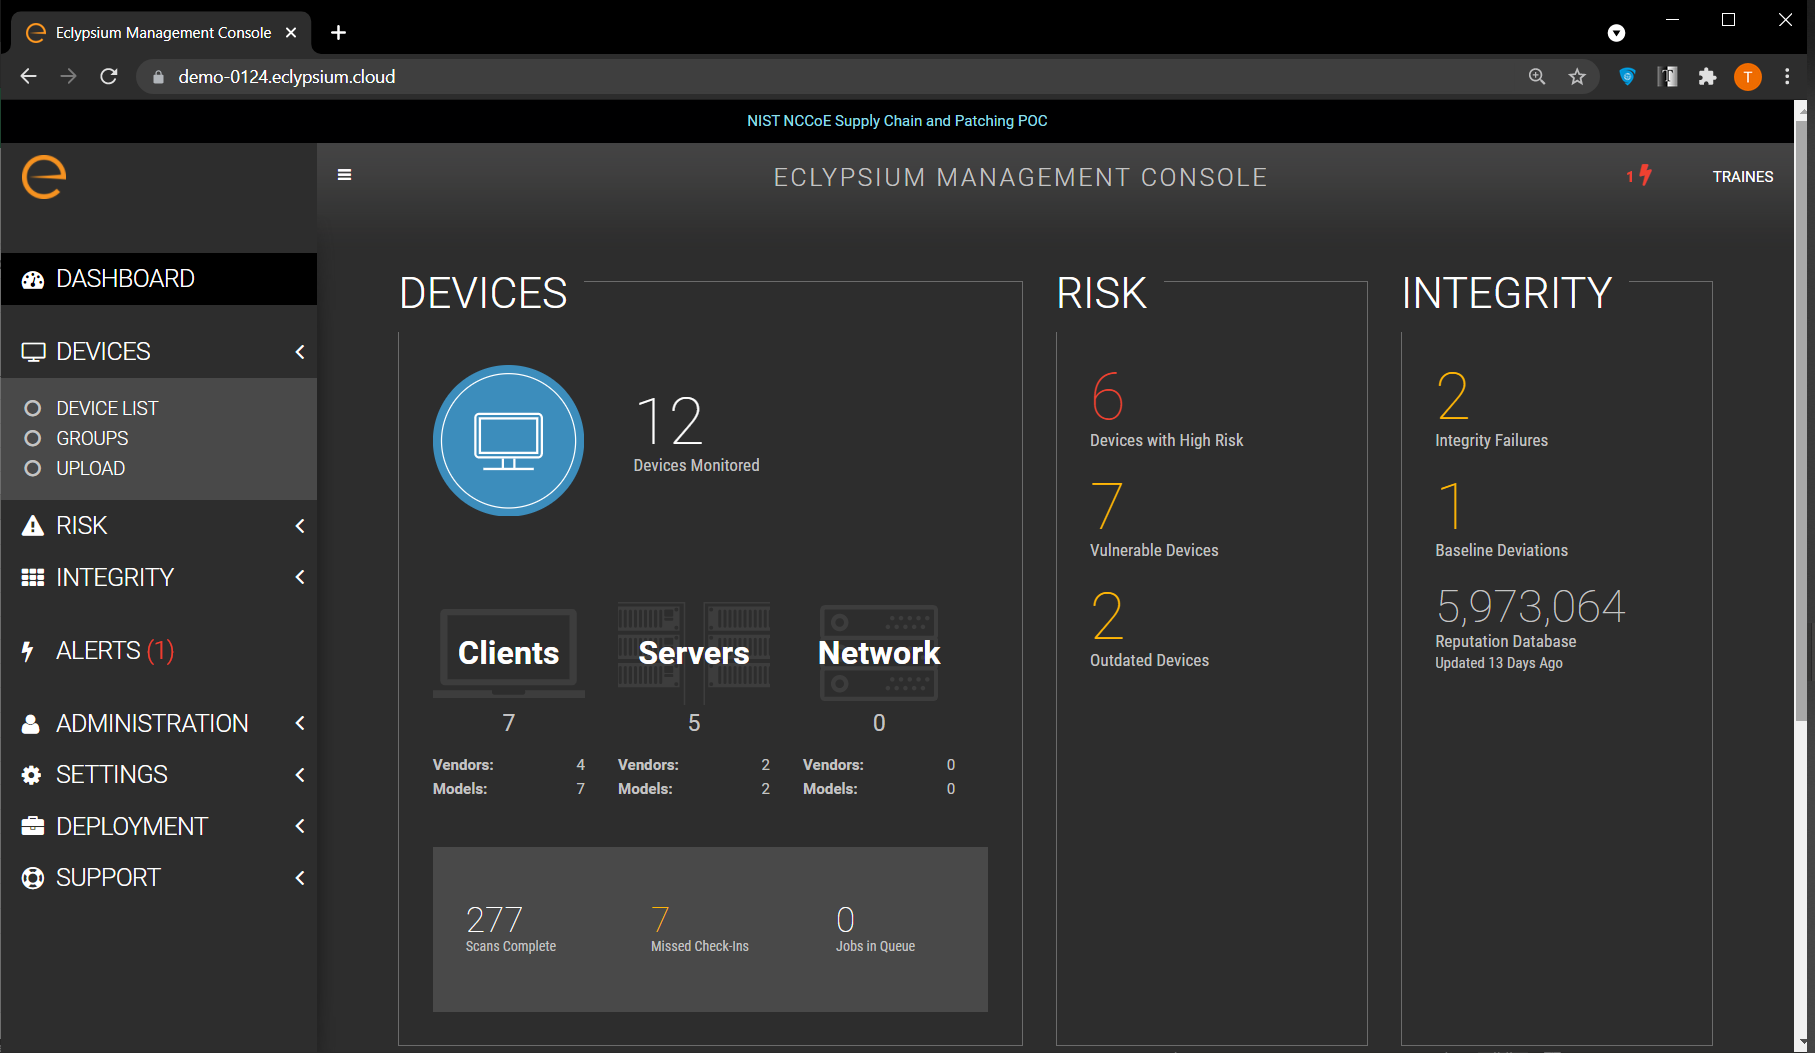Click the Integrity grid icon
Image resolution: width=1815 pixels, height=1053 pixels.
click(x=33, y=577)
